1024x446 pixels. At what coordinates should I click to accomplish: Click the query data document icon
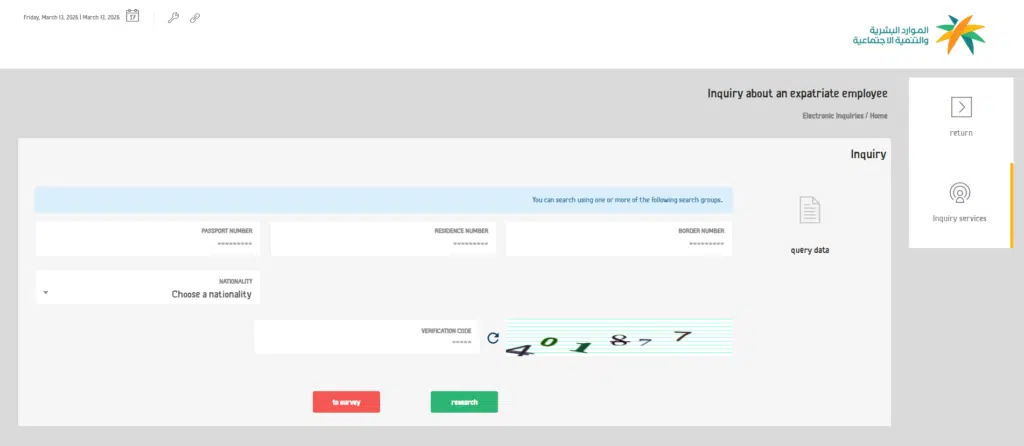click(x=809, y=211)
